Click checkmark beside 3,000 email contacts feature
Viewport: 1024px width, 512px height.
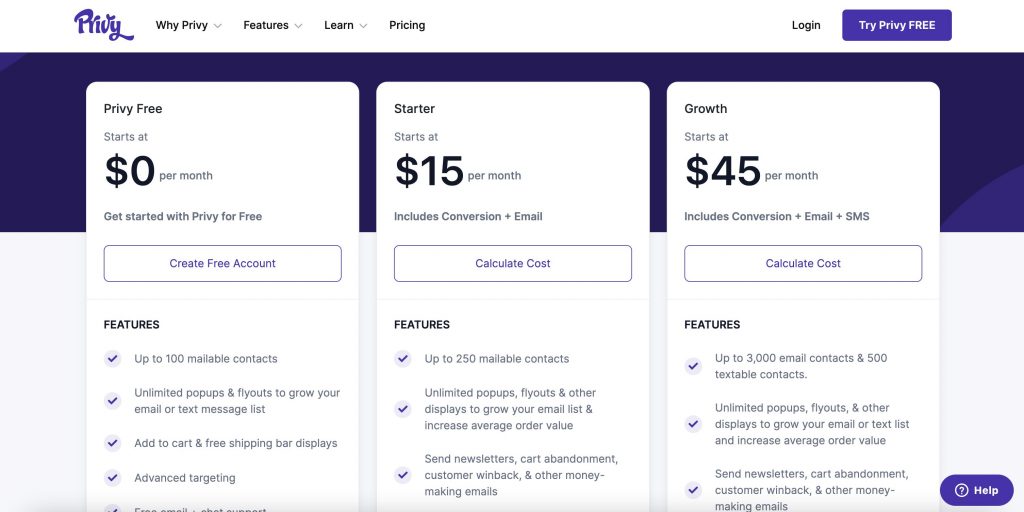(693, 366)
